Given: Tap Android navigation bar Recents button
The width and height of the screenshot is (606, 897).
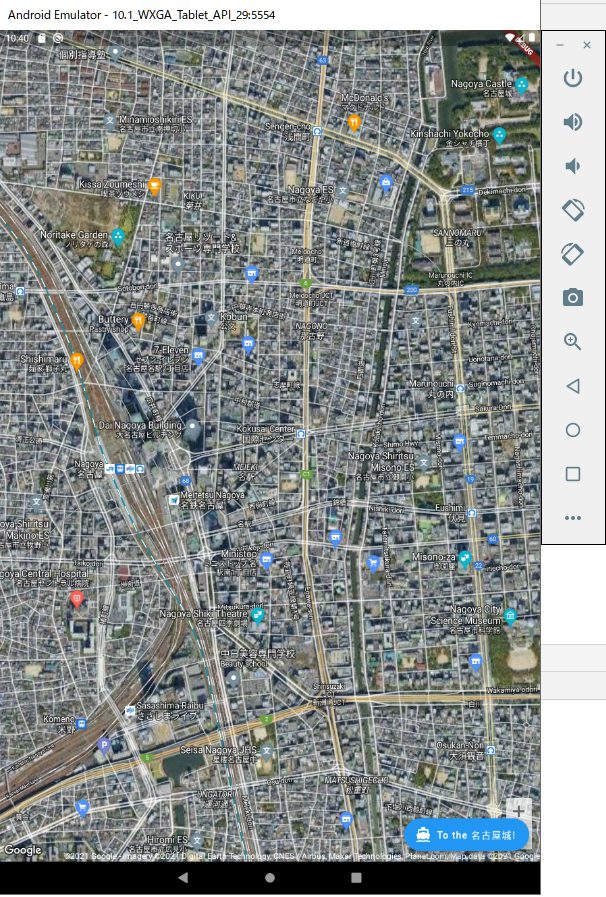Looking at the screenshot, I should pos(356,877).
